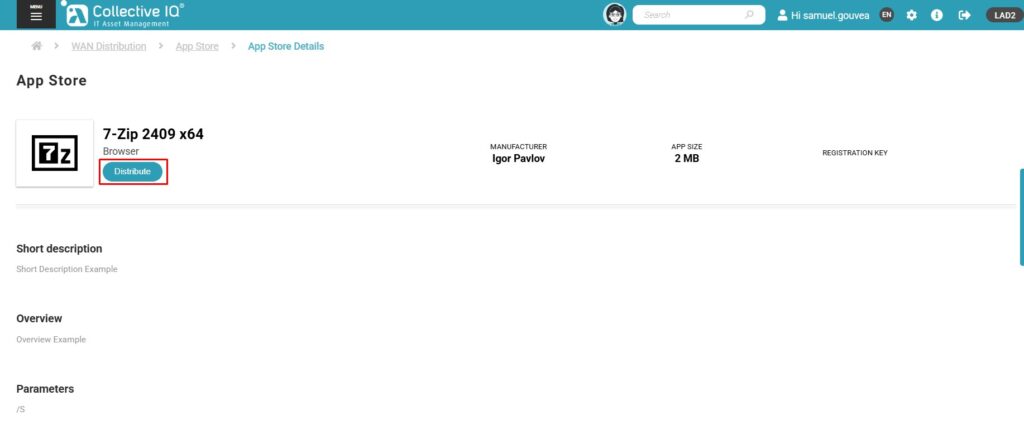
Task: Click the Overview Example text
Action: (51, 339)
